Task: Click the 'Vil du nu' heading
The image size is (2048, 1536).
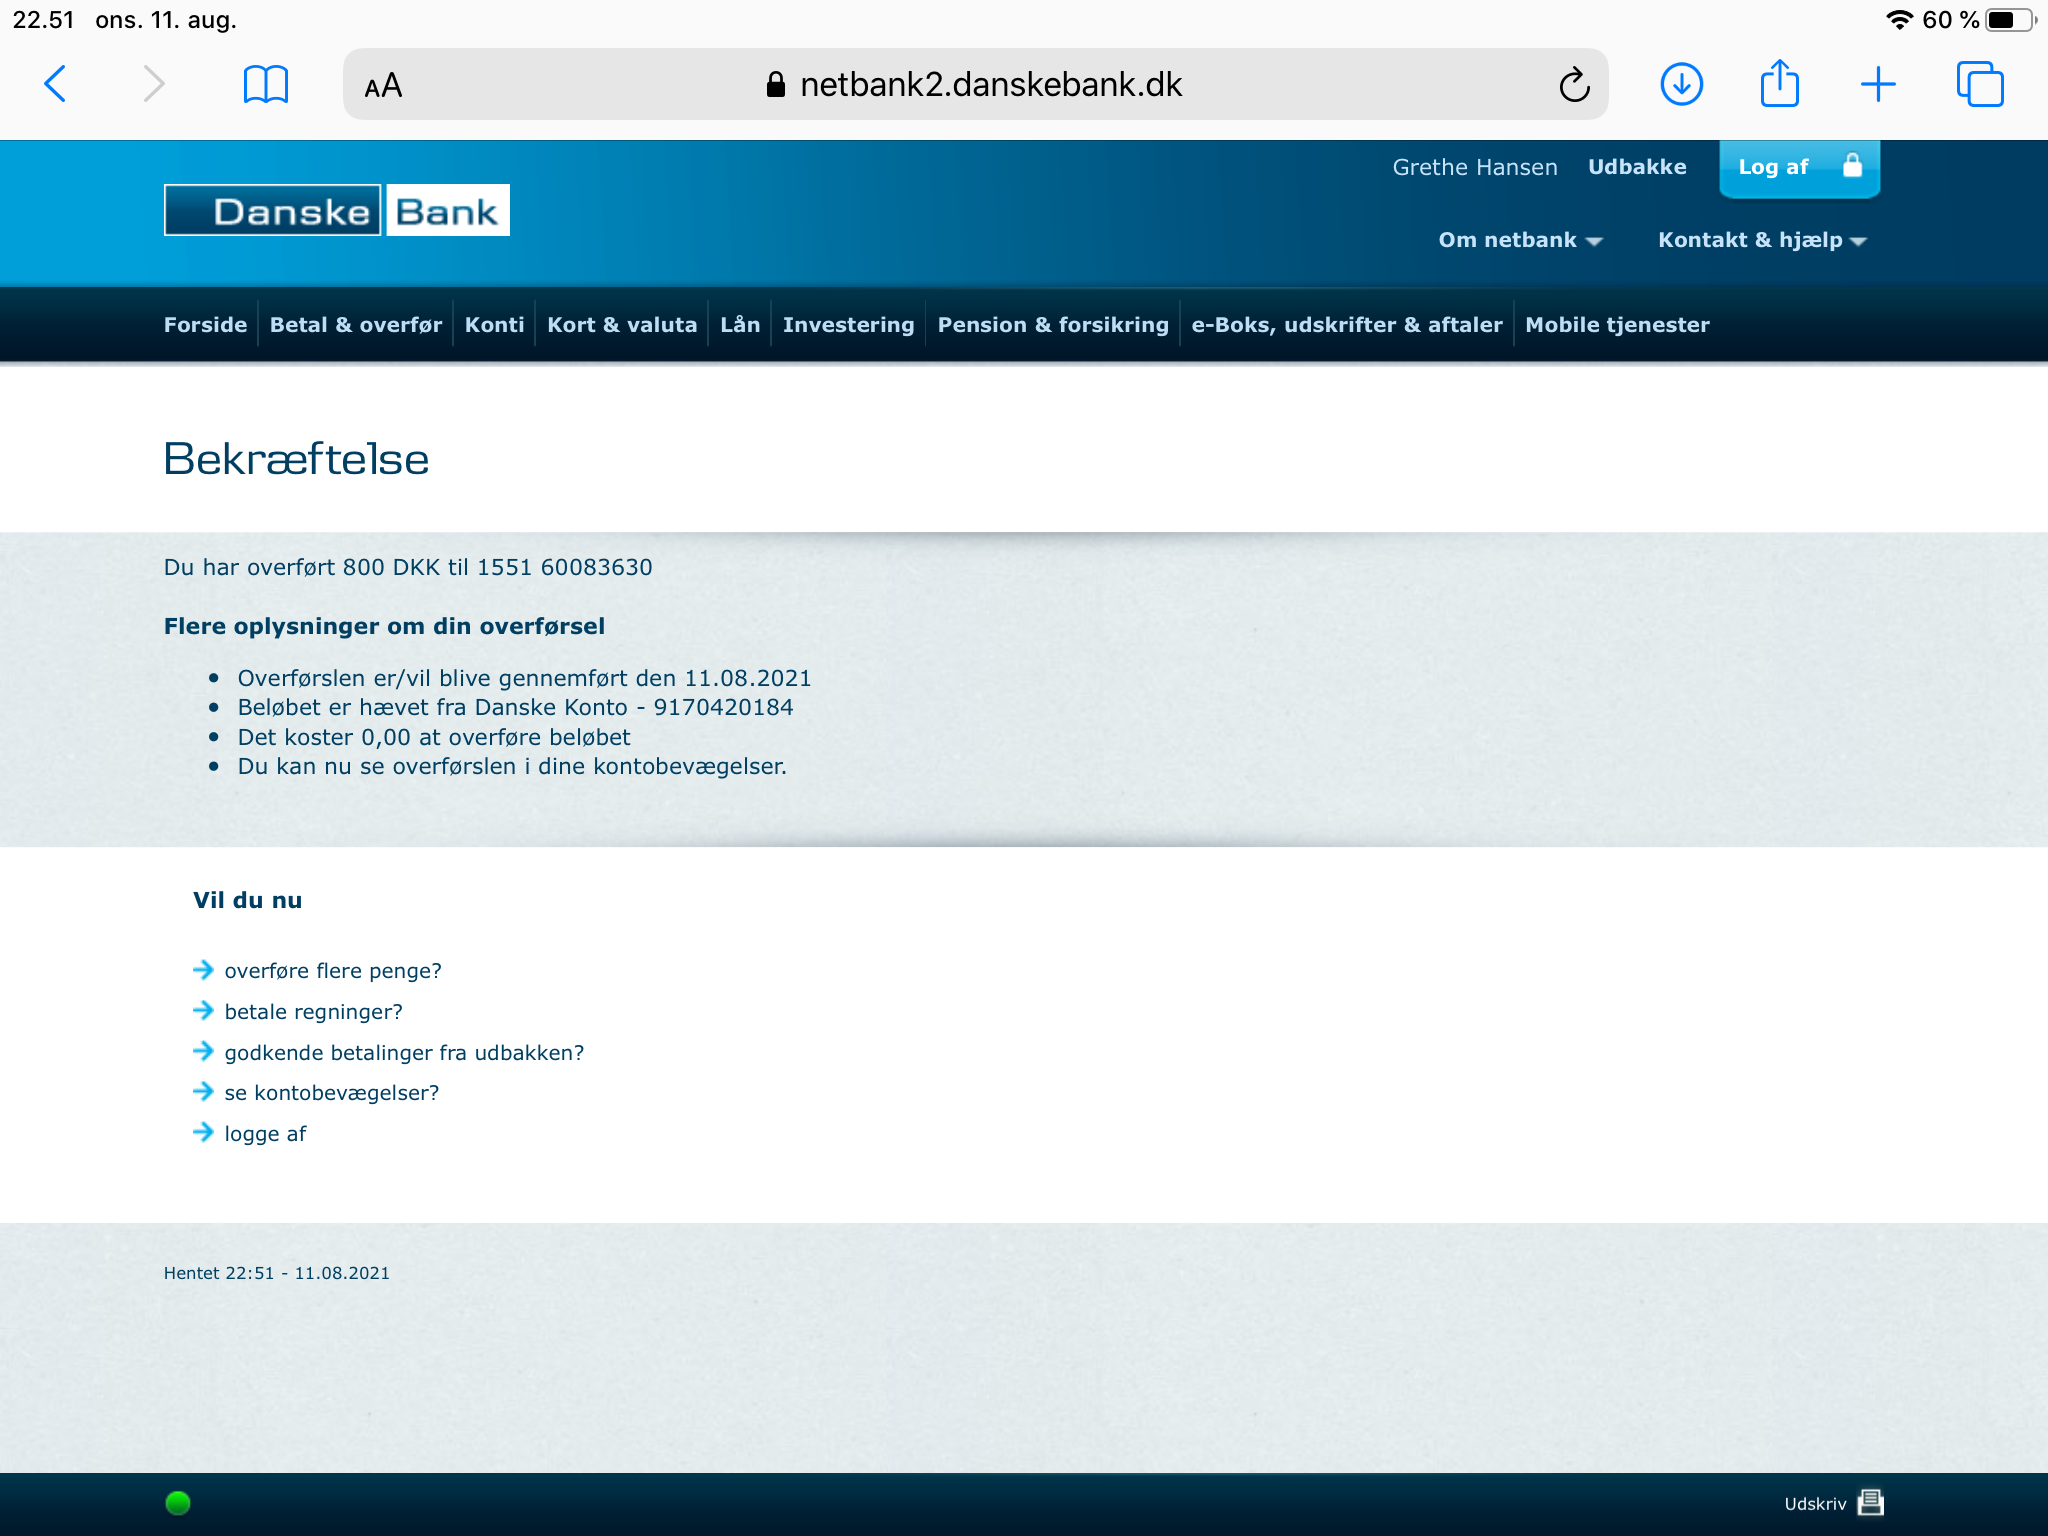Action: coord(247,900)
